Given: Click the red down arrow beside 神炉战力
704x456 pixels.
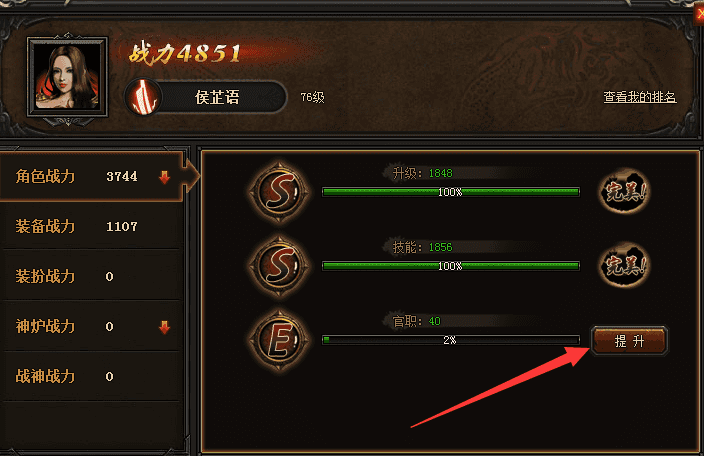Looking at the screenshot, I should pyautogui.click(x=164, y=328).
